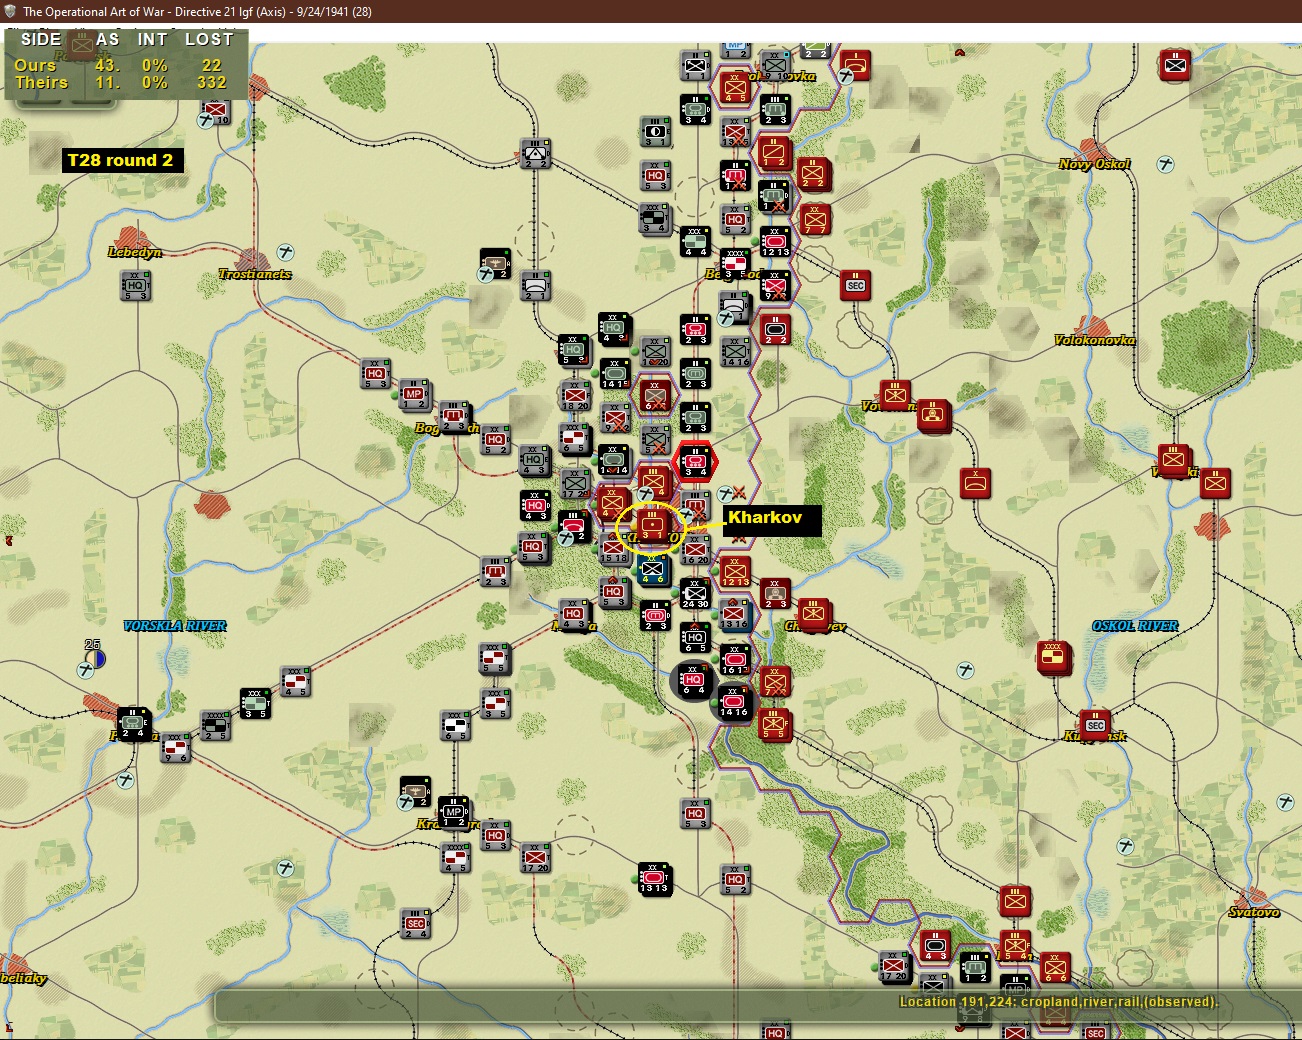Viewport: 1302px width, 1040px height.
Task: Click the air unit north of the '2 1' counter
Action: pyautogui.click(x=495, y=264)
